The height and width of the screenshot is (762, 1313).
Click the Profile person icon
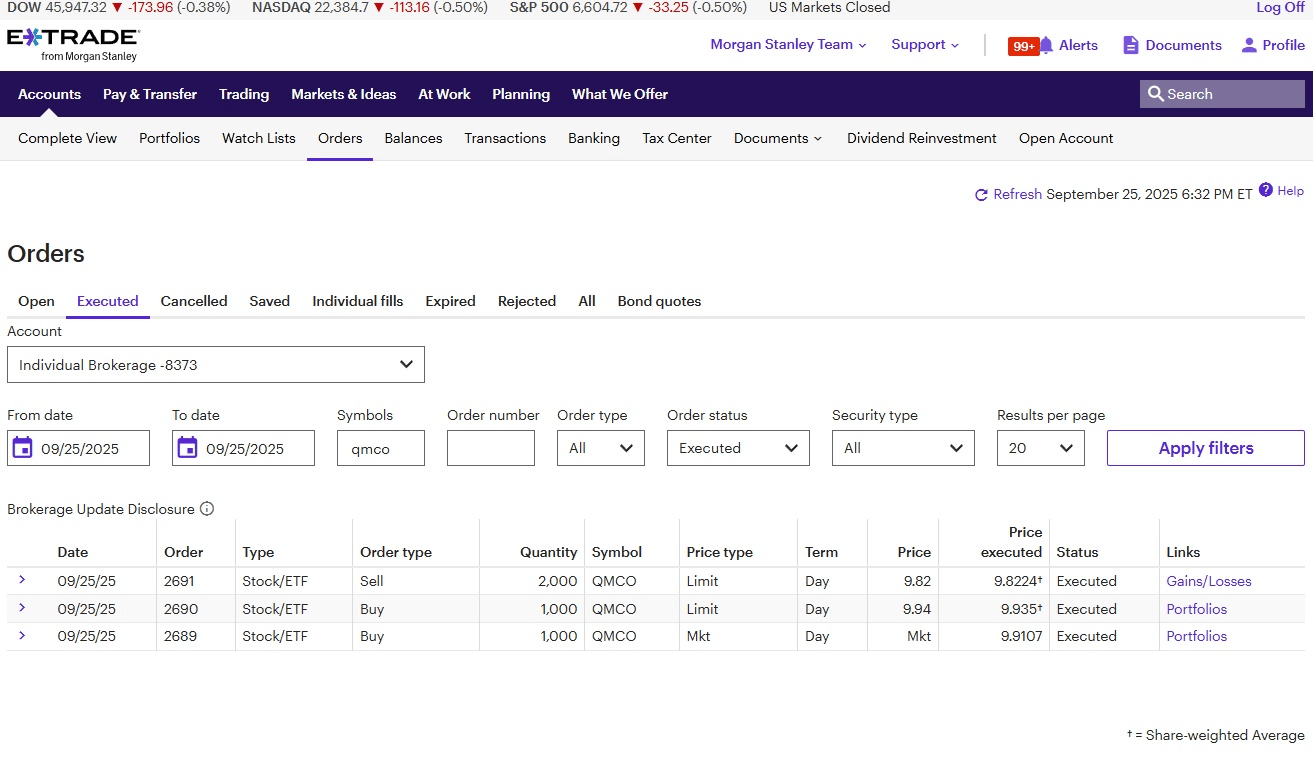[1249, 45]
